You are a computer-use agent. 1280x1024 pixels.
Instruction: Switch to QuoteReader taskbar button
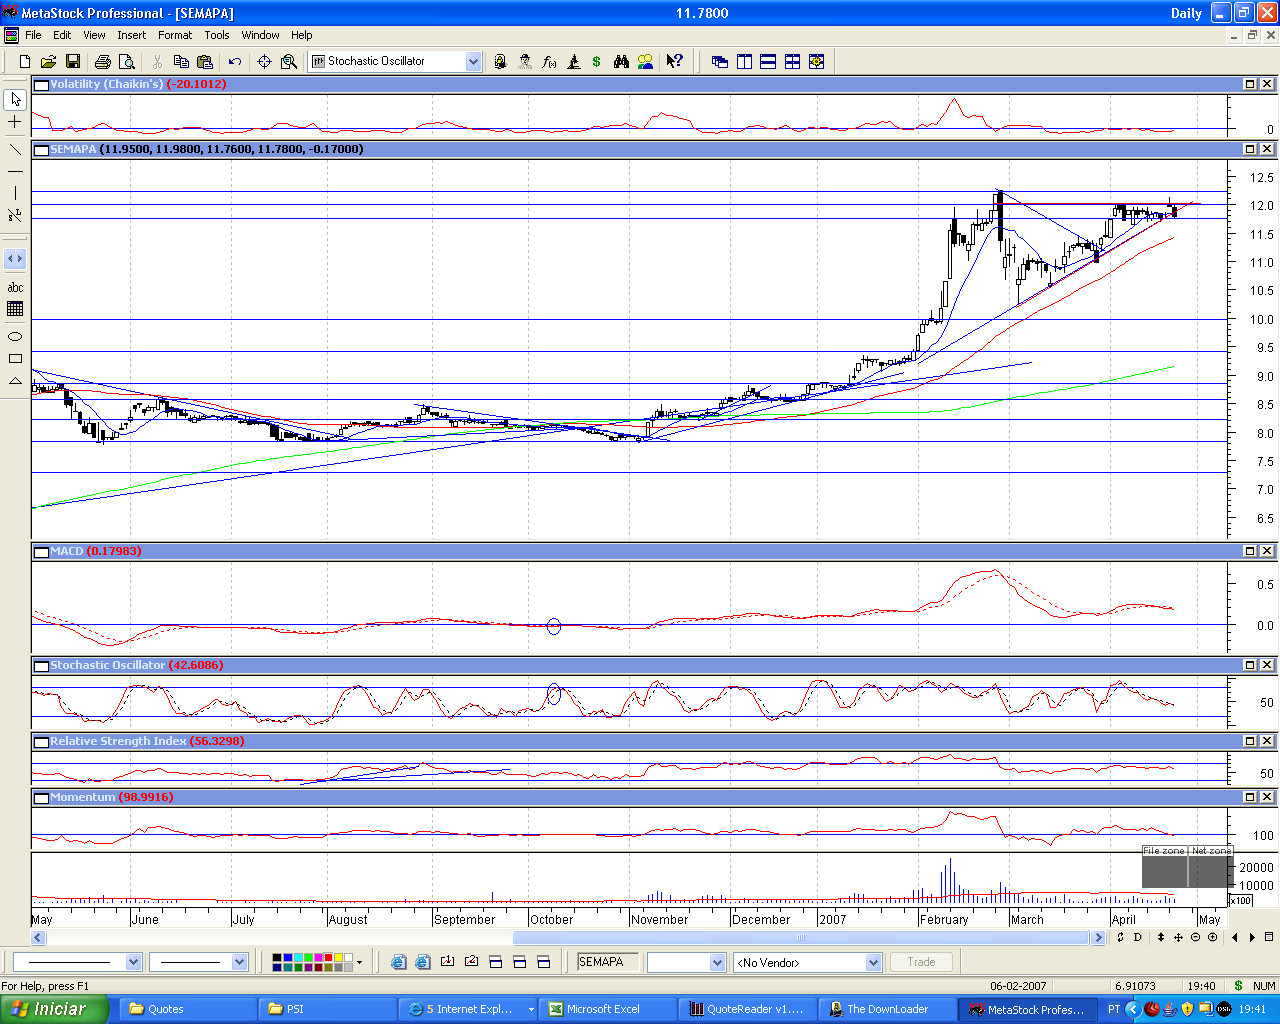click(746, 1009)
